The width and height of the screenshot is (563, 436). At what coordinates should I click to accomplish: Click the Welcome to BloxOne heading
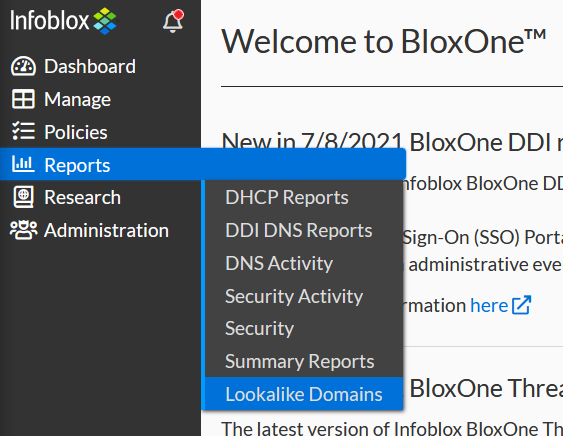pos(383,42)
